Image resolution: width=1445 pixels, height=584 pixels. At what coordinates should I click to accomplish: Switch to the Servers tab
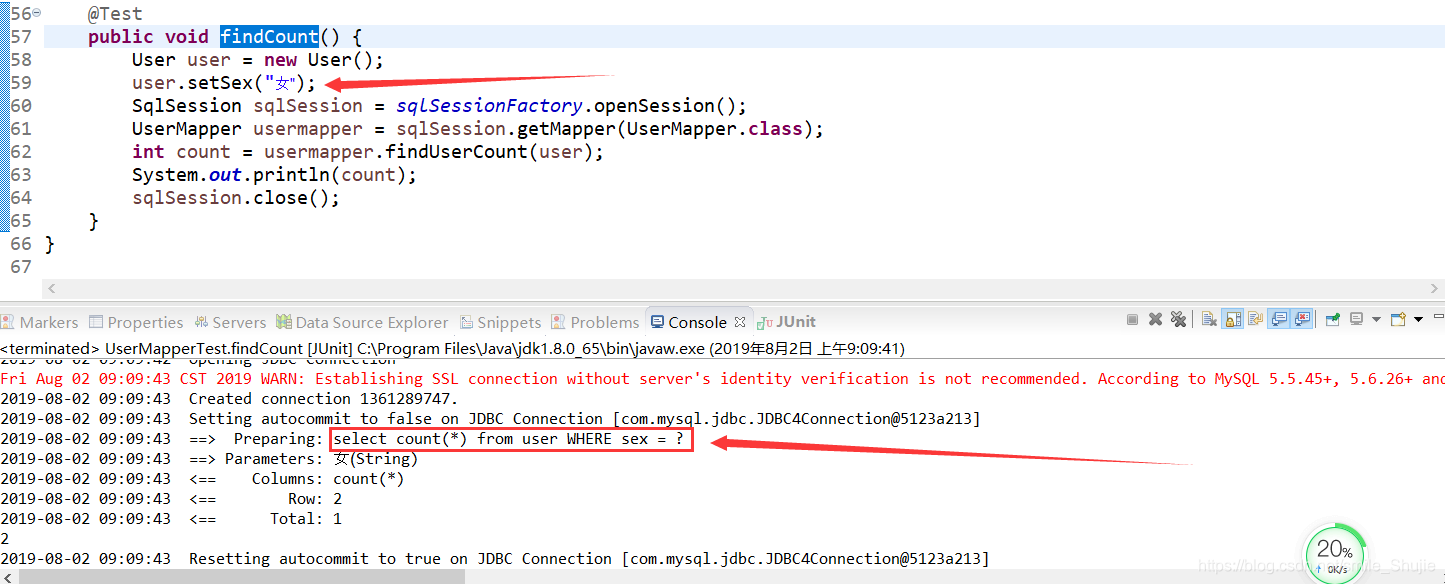(x=230, y=322)
